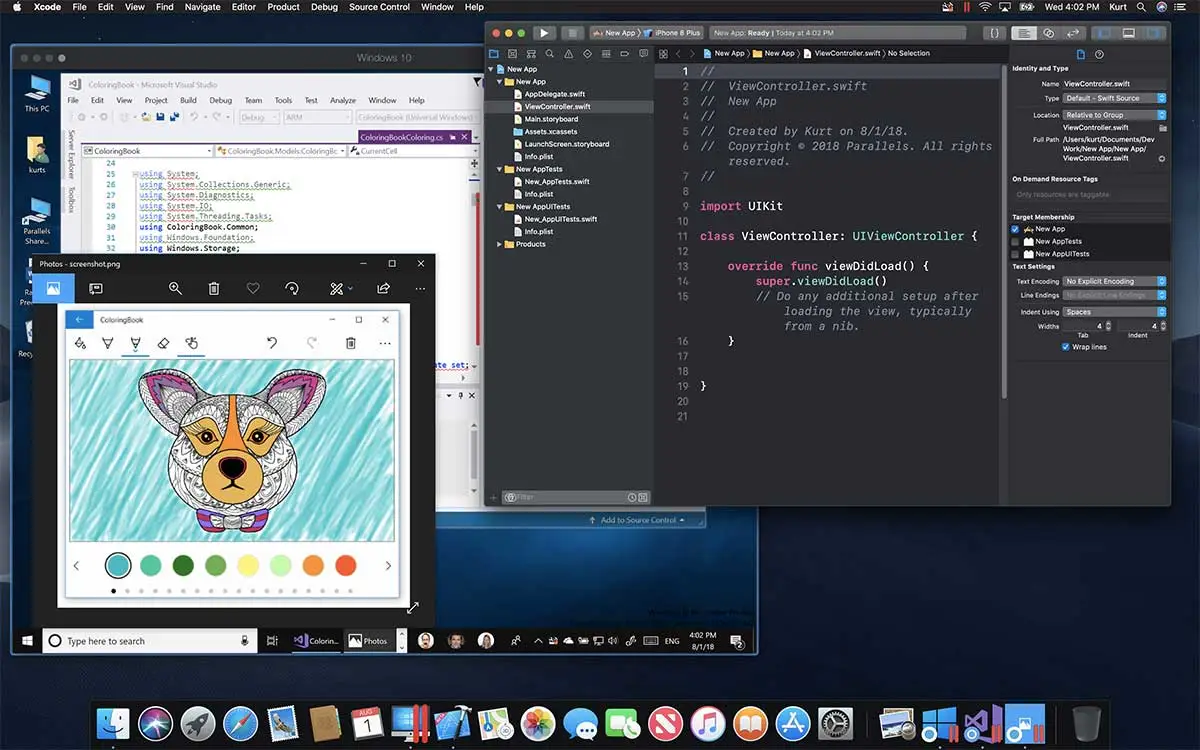Click the back arrow button in ColoringBook
Viewport: 1200px width, 750px height.
pyautogui.click(x=80, y=319)
